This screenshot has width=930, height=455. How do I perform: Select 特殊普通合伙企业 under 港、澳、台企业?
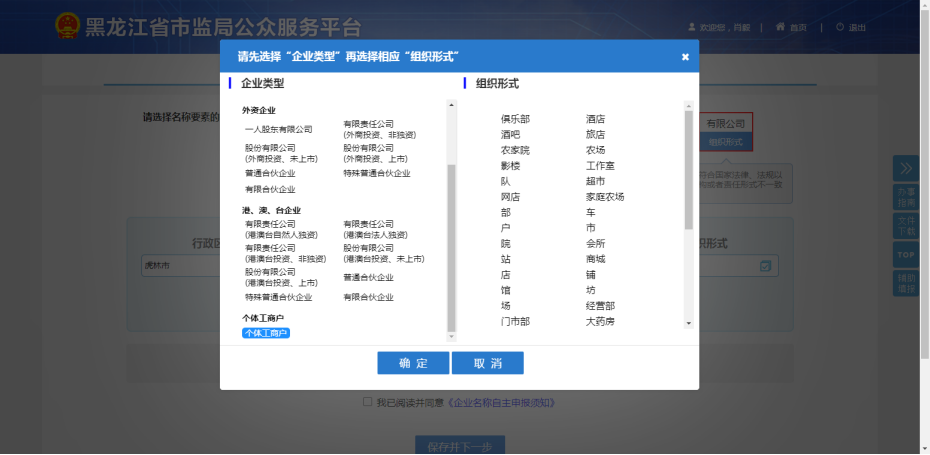click(278, 297)
